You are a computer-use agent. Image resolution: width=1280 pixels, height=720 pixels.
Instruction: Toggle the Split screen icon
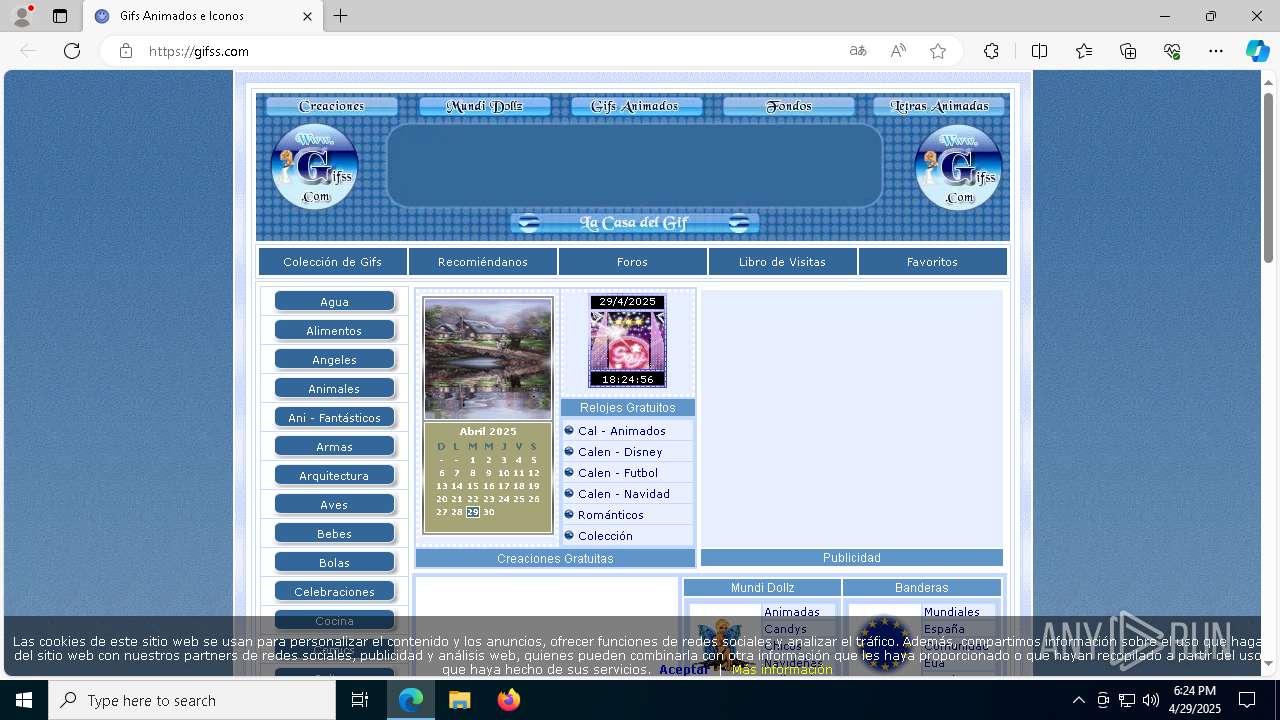coord(1039,51)
